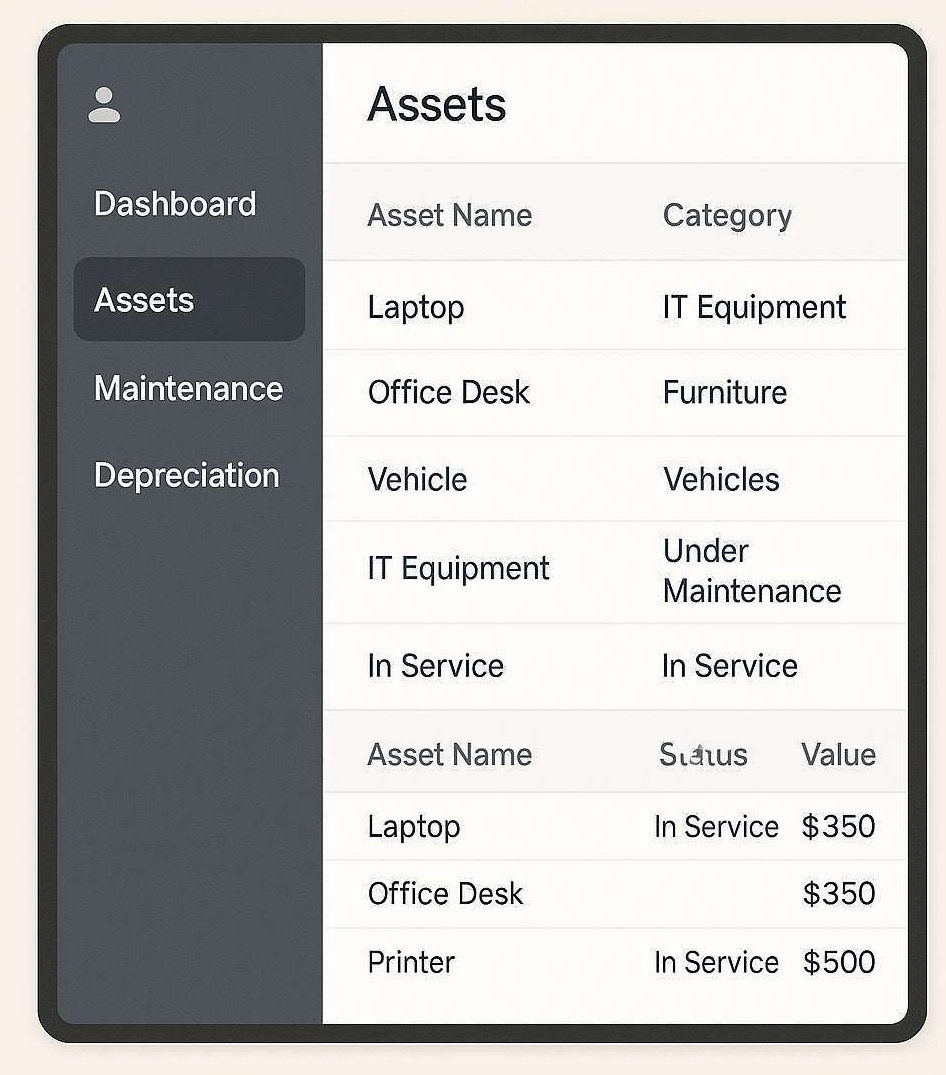946x1075 pixels.
Task: Open the Depreciation section in sidebar
Action: tap(186, 475)
